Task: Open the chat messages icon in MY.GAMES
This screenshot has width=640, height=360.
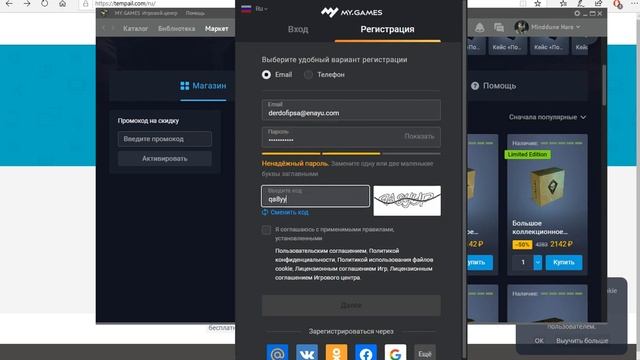Action: 499,27
